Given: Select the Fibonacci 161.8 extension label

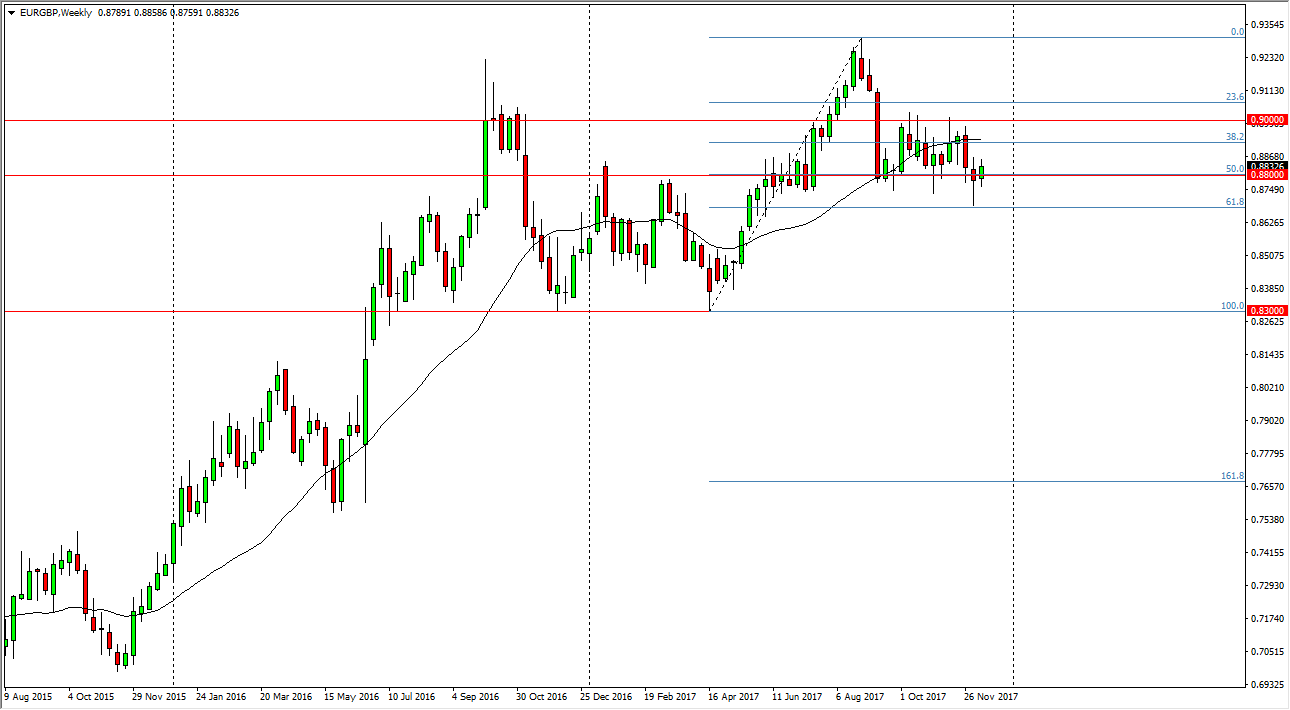Looking at the screenshot, I should 1232,477.
